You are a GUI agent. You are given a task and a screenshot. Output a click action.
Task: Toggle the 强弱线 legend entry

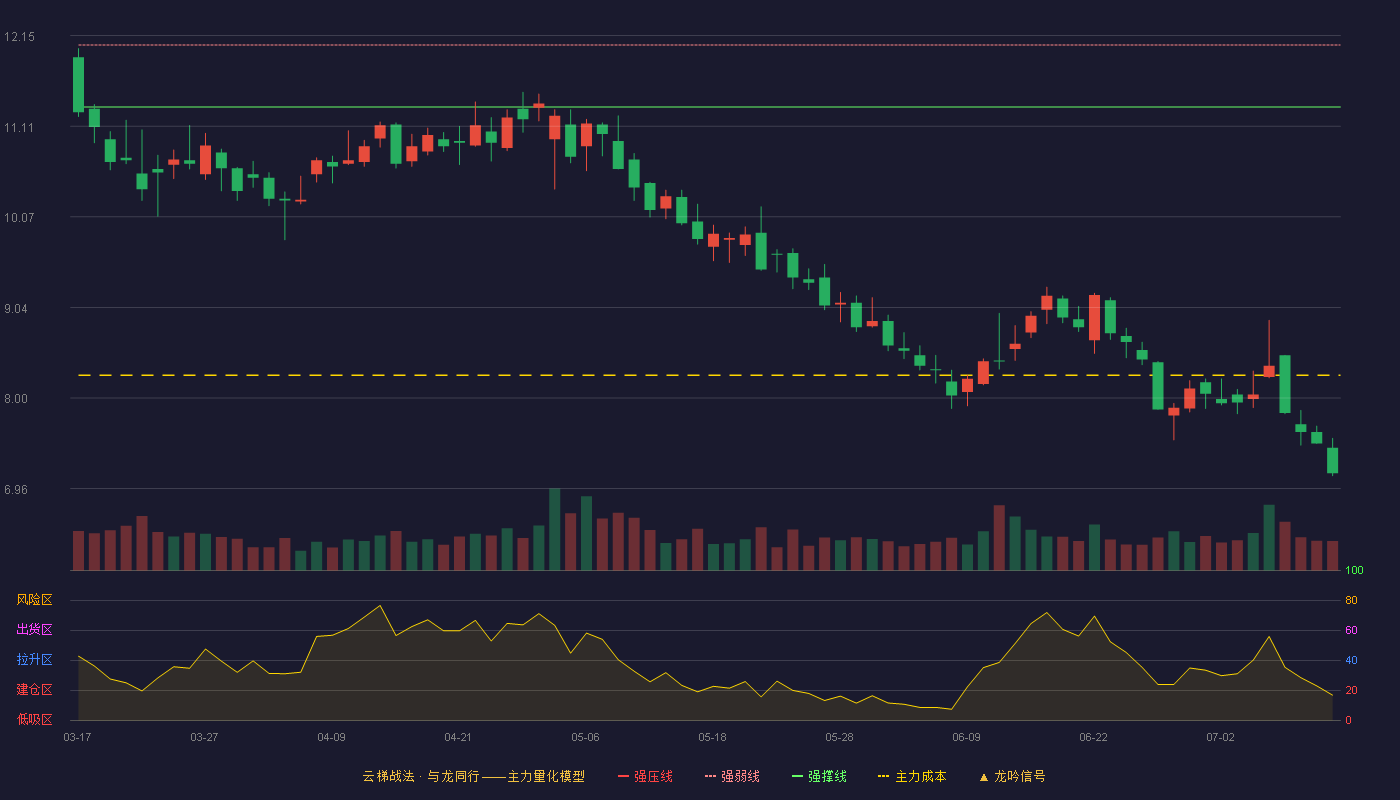(732, 776)
